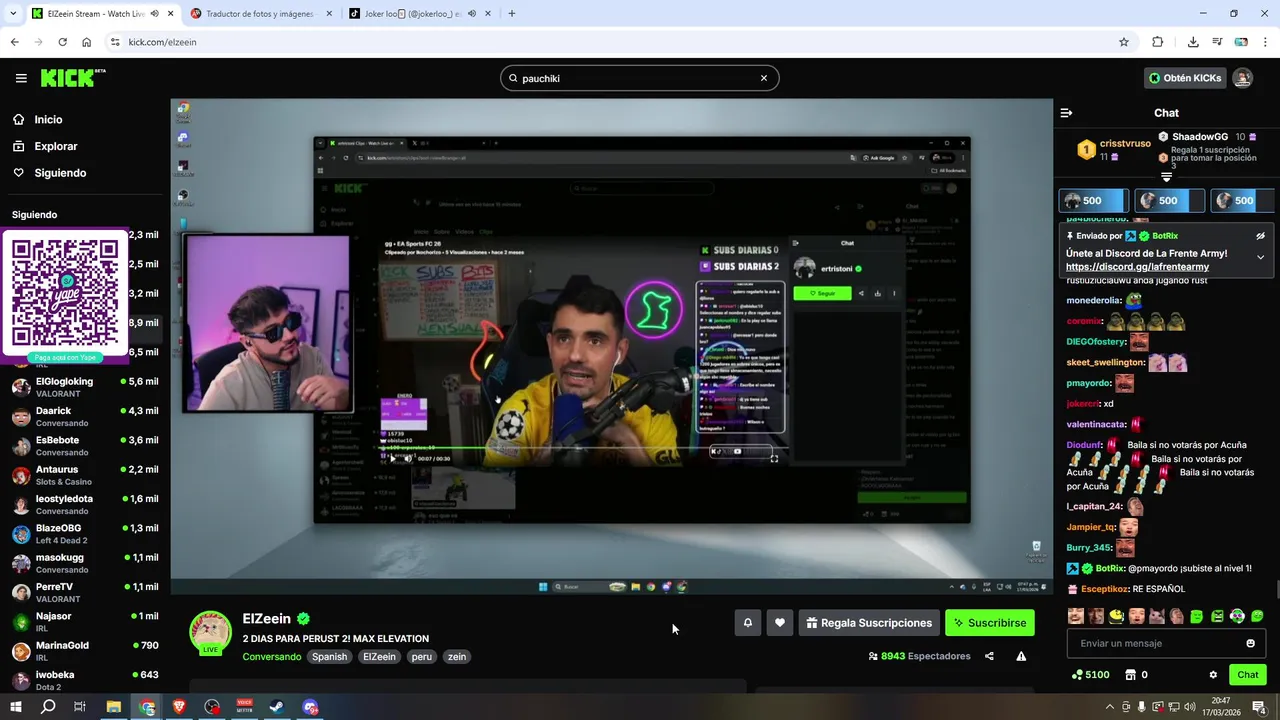Report the stream with the warning icon
This screenshot has width=1280, height=720.
(1021, 656)
